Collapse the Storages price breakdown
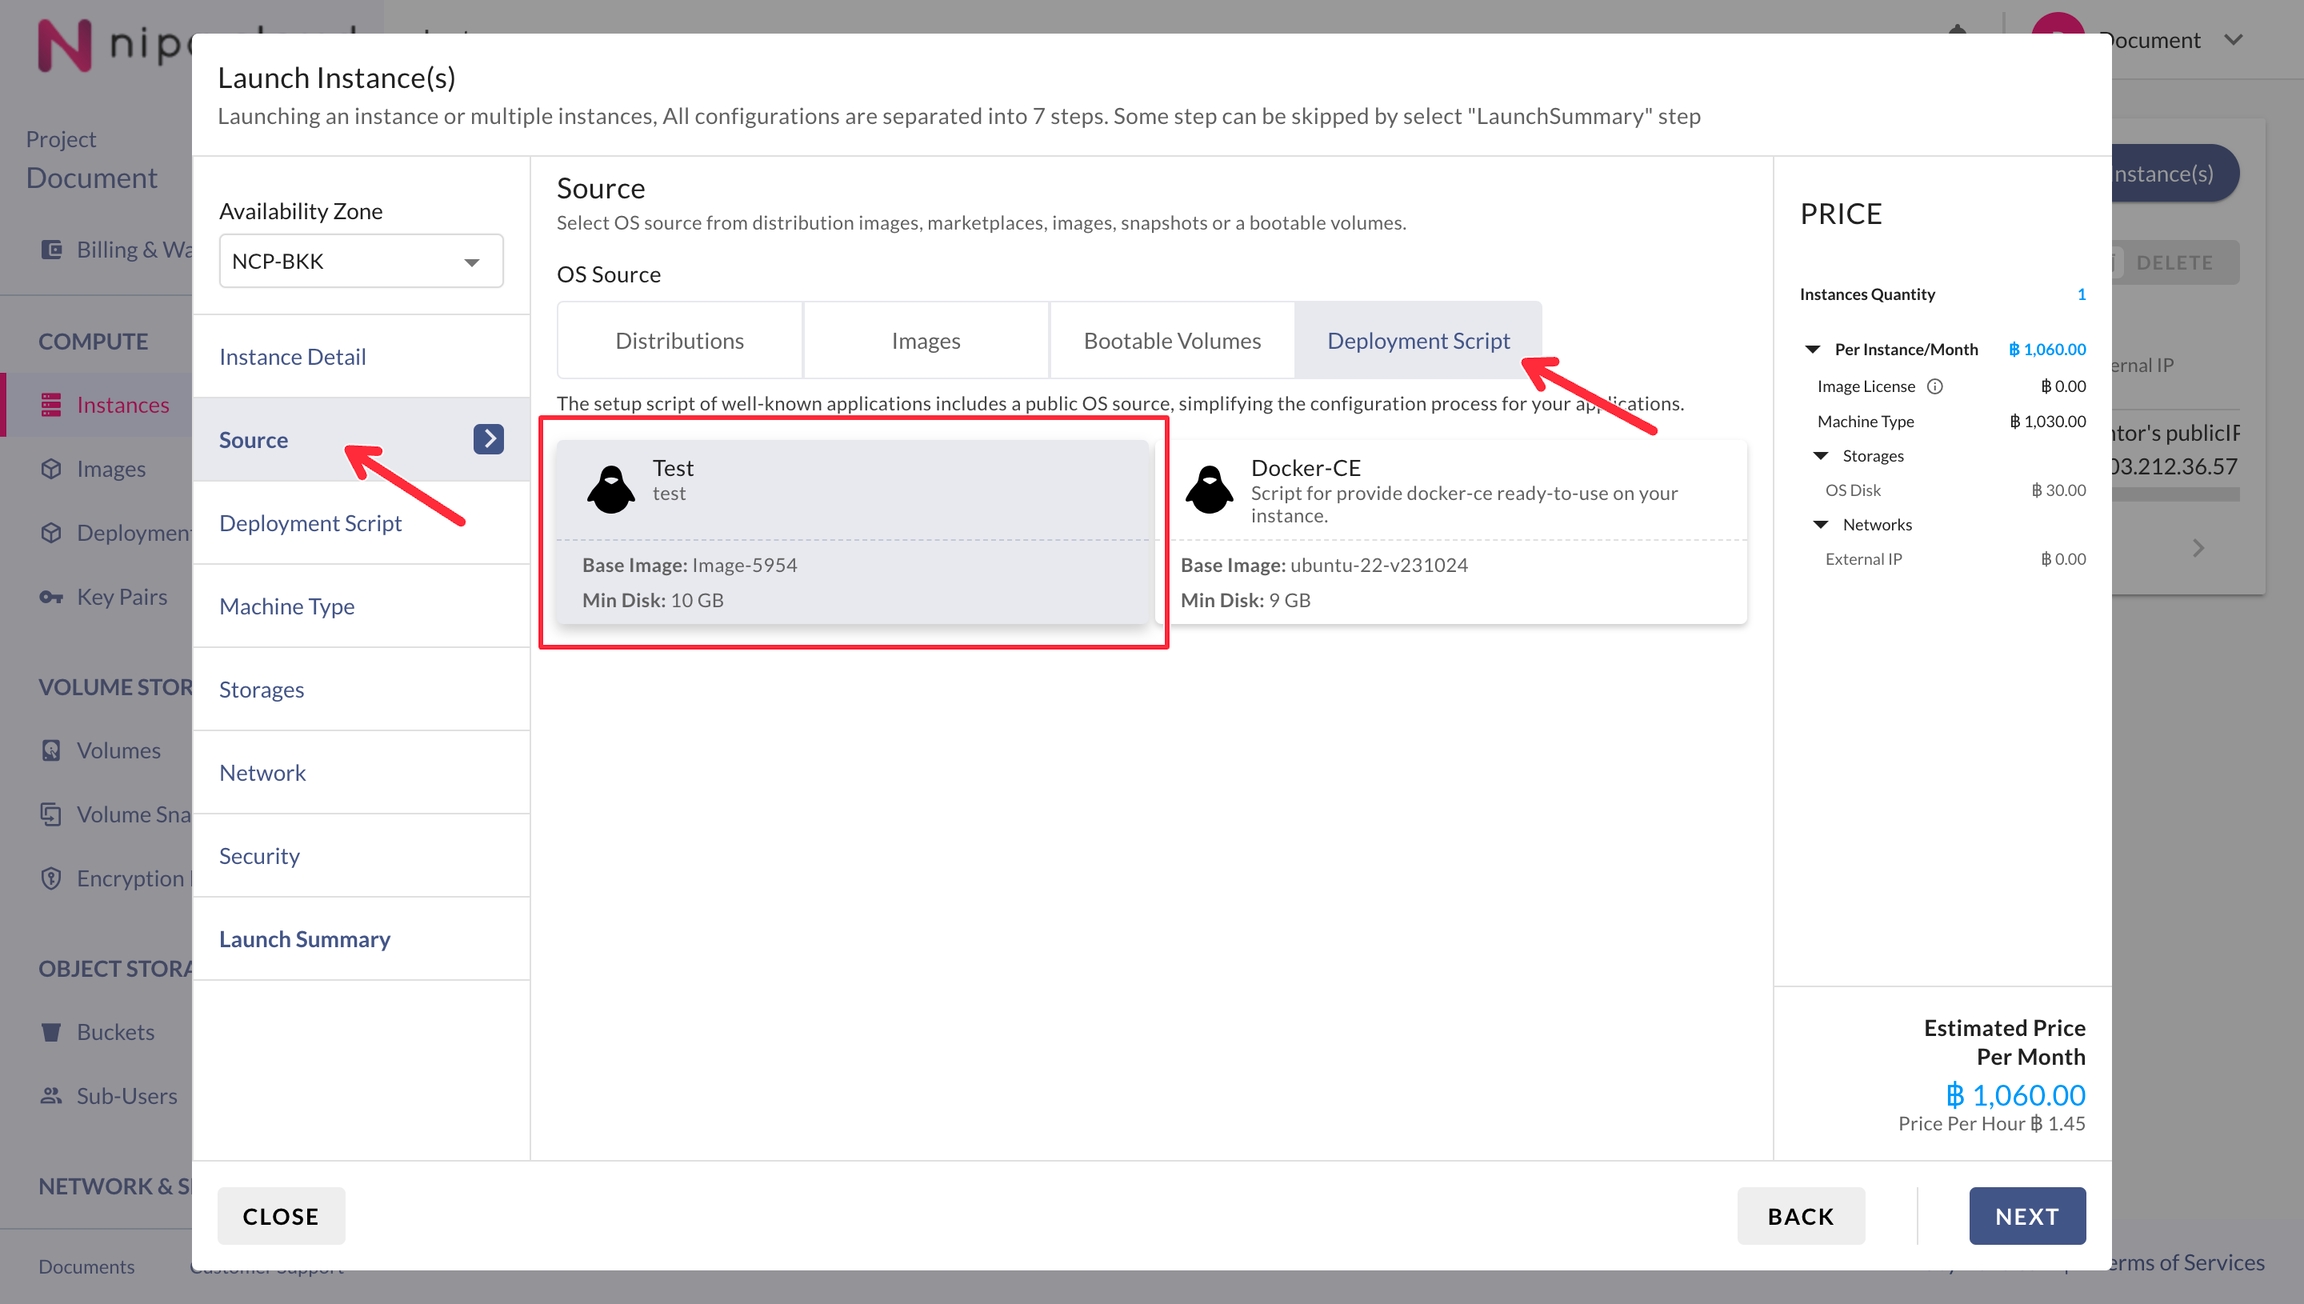Viewport: 2304px width, 1304px height. coord(1821,456)
